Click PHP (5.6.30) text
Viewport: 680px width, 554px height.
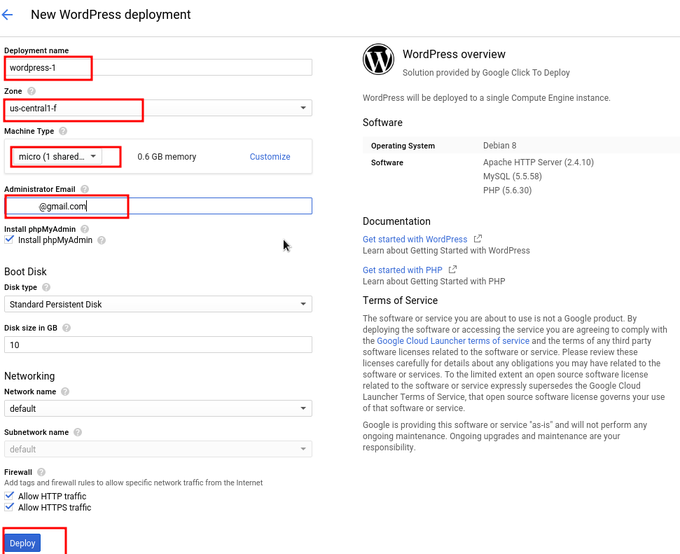click(x=507, y=190)
